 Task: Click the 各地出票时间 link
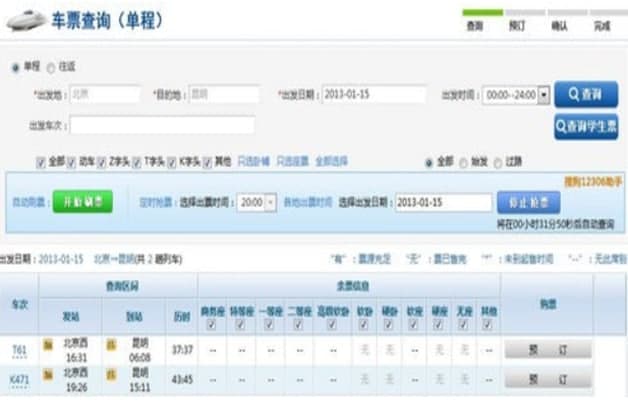(308, 202)
